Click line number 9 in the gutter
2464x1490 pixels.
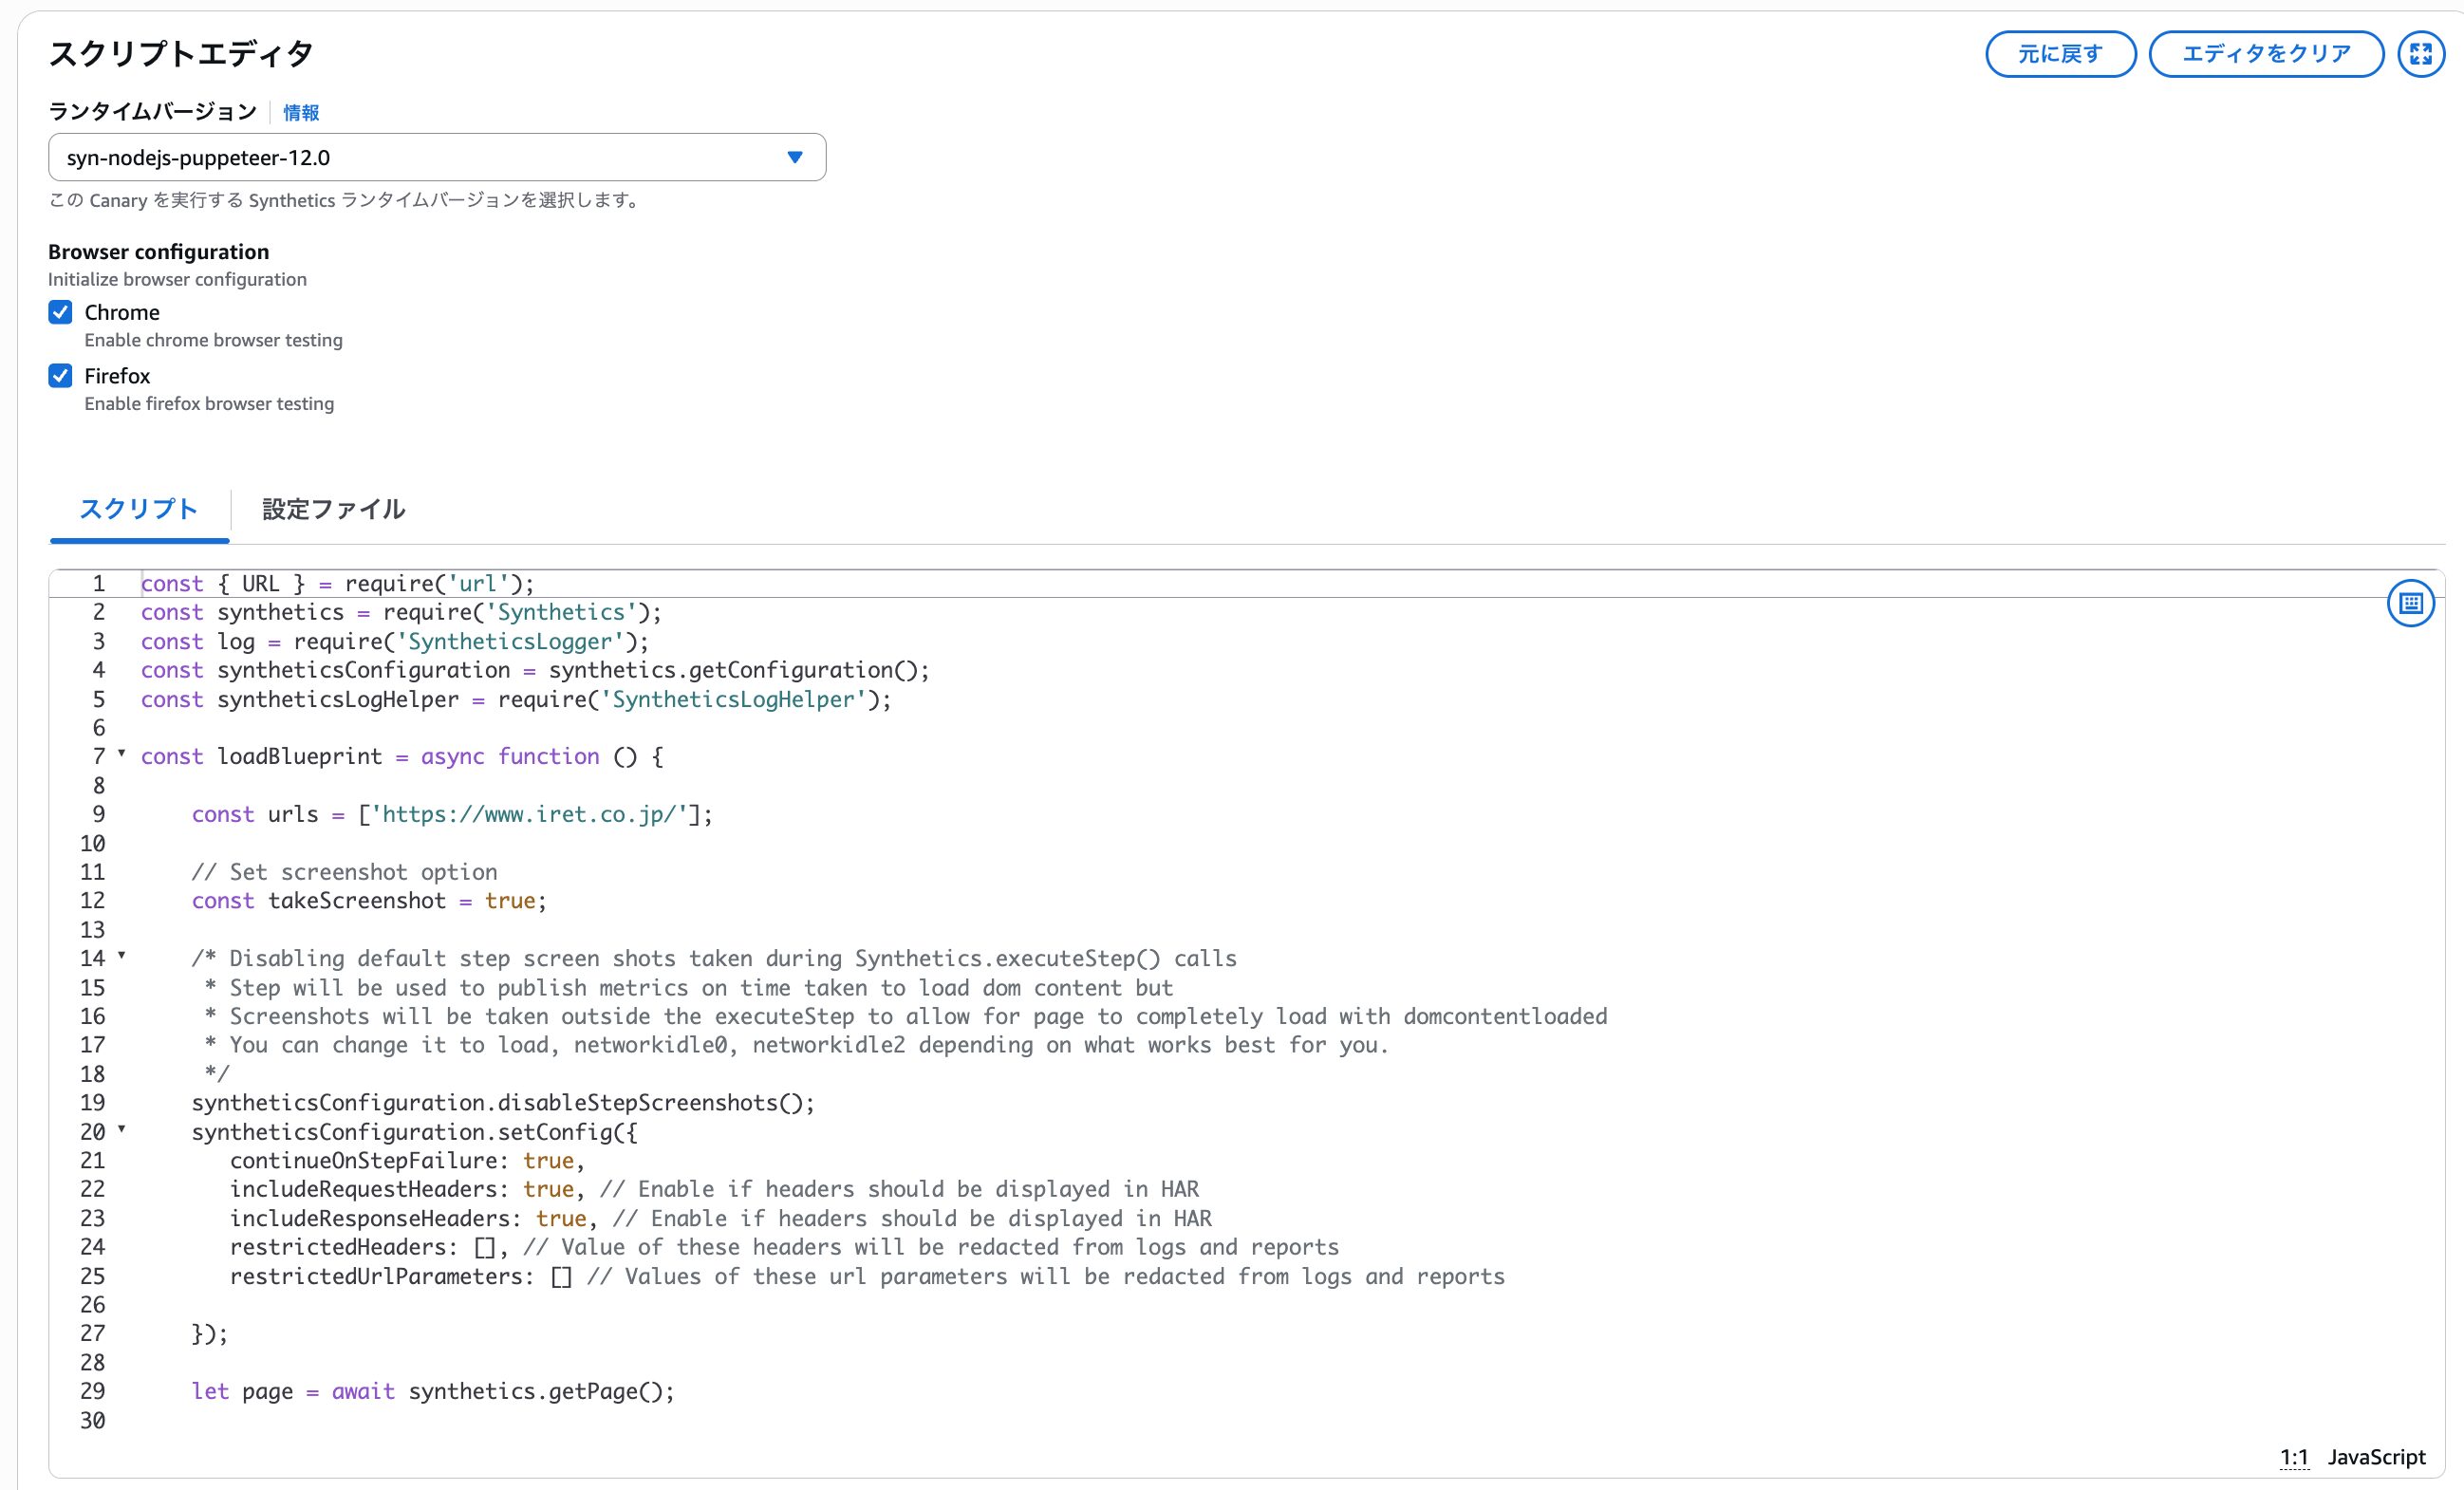[x=98, y=814]
